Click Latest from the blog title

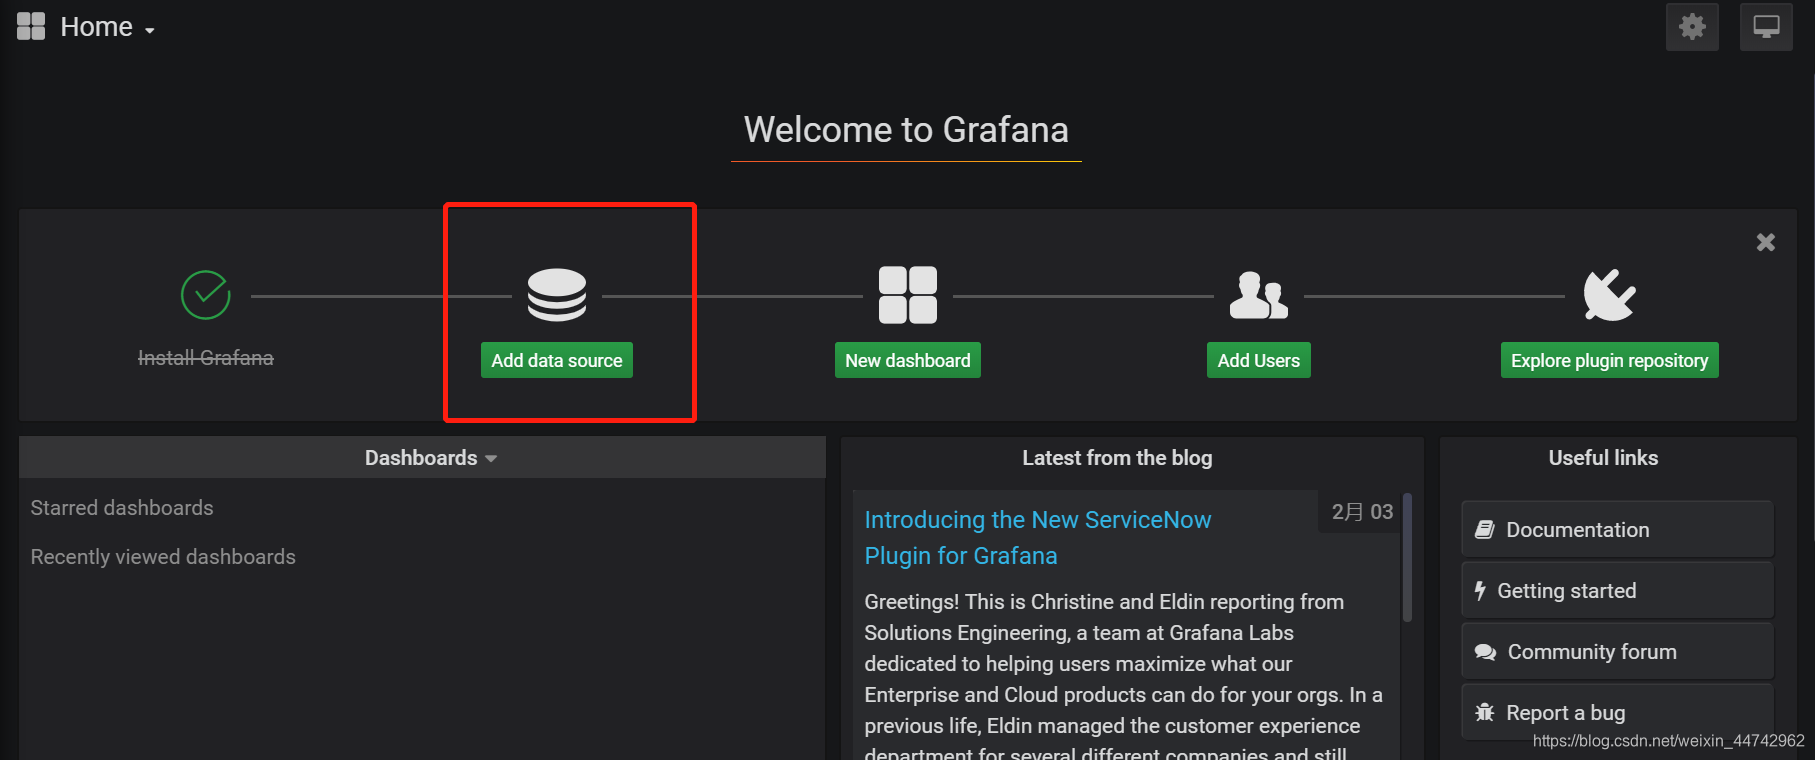pos(1117,458)
